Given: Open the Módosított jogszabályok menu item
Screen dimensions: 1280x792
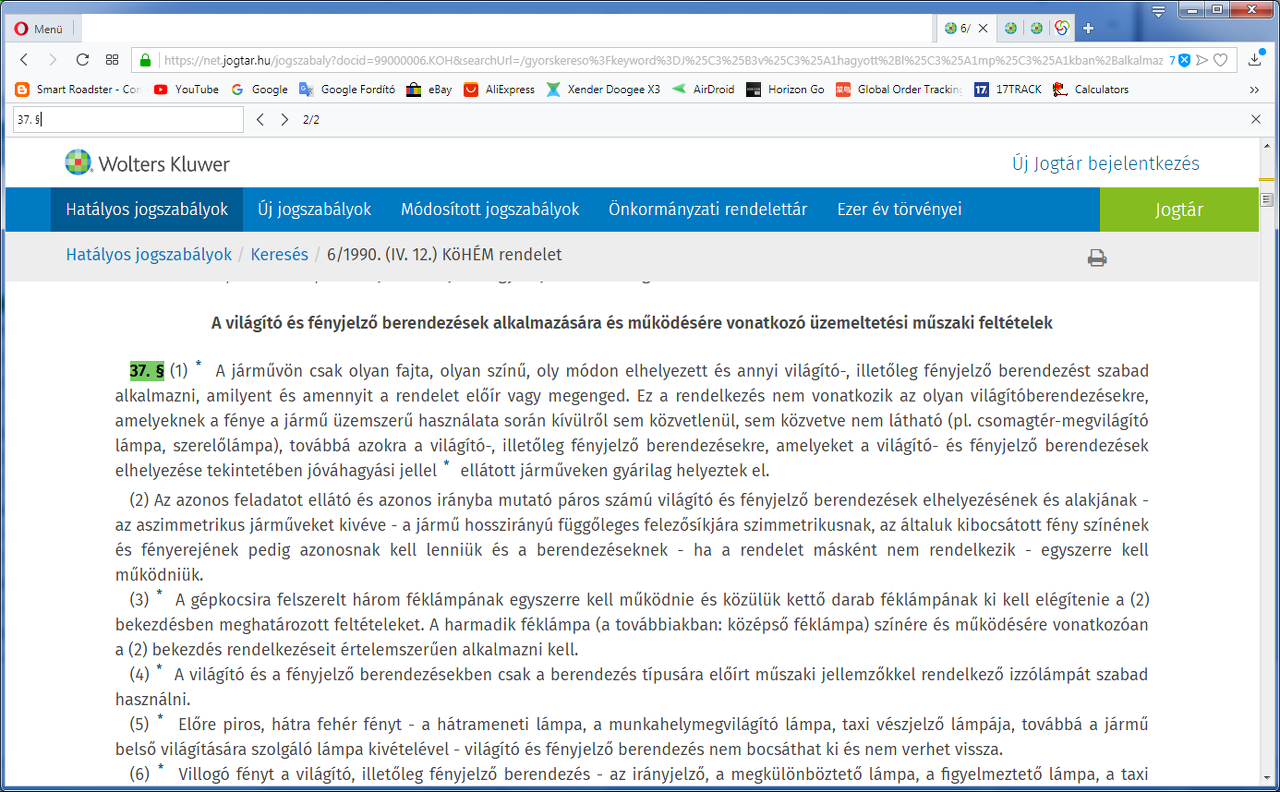Looking at the screenshot, I should pos(490,210).
